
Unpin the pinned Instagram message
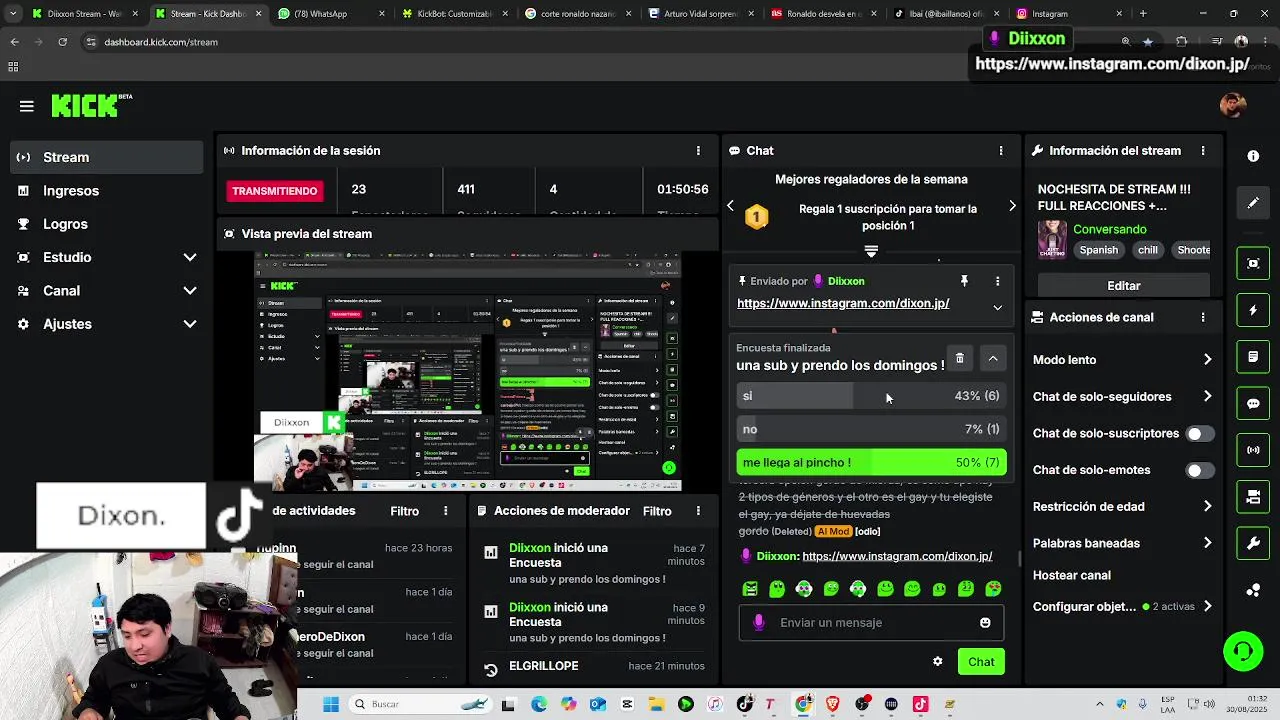(964, 281)
